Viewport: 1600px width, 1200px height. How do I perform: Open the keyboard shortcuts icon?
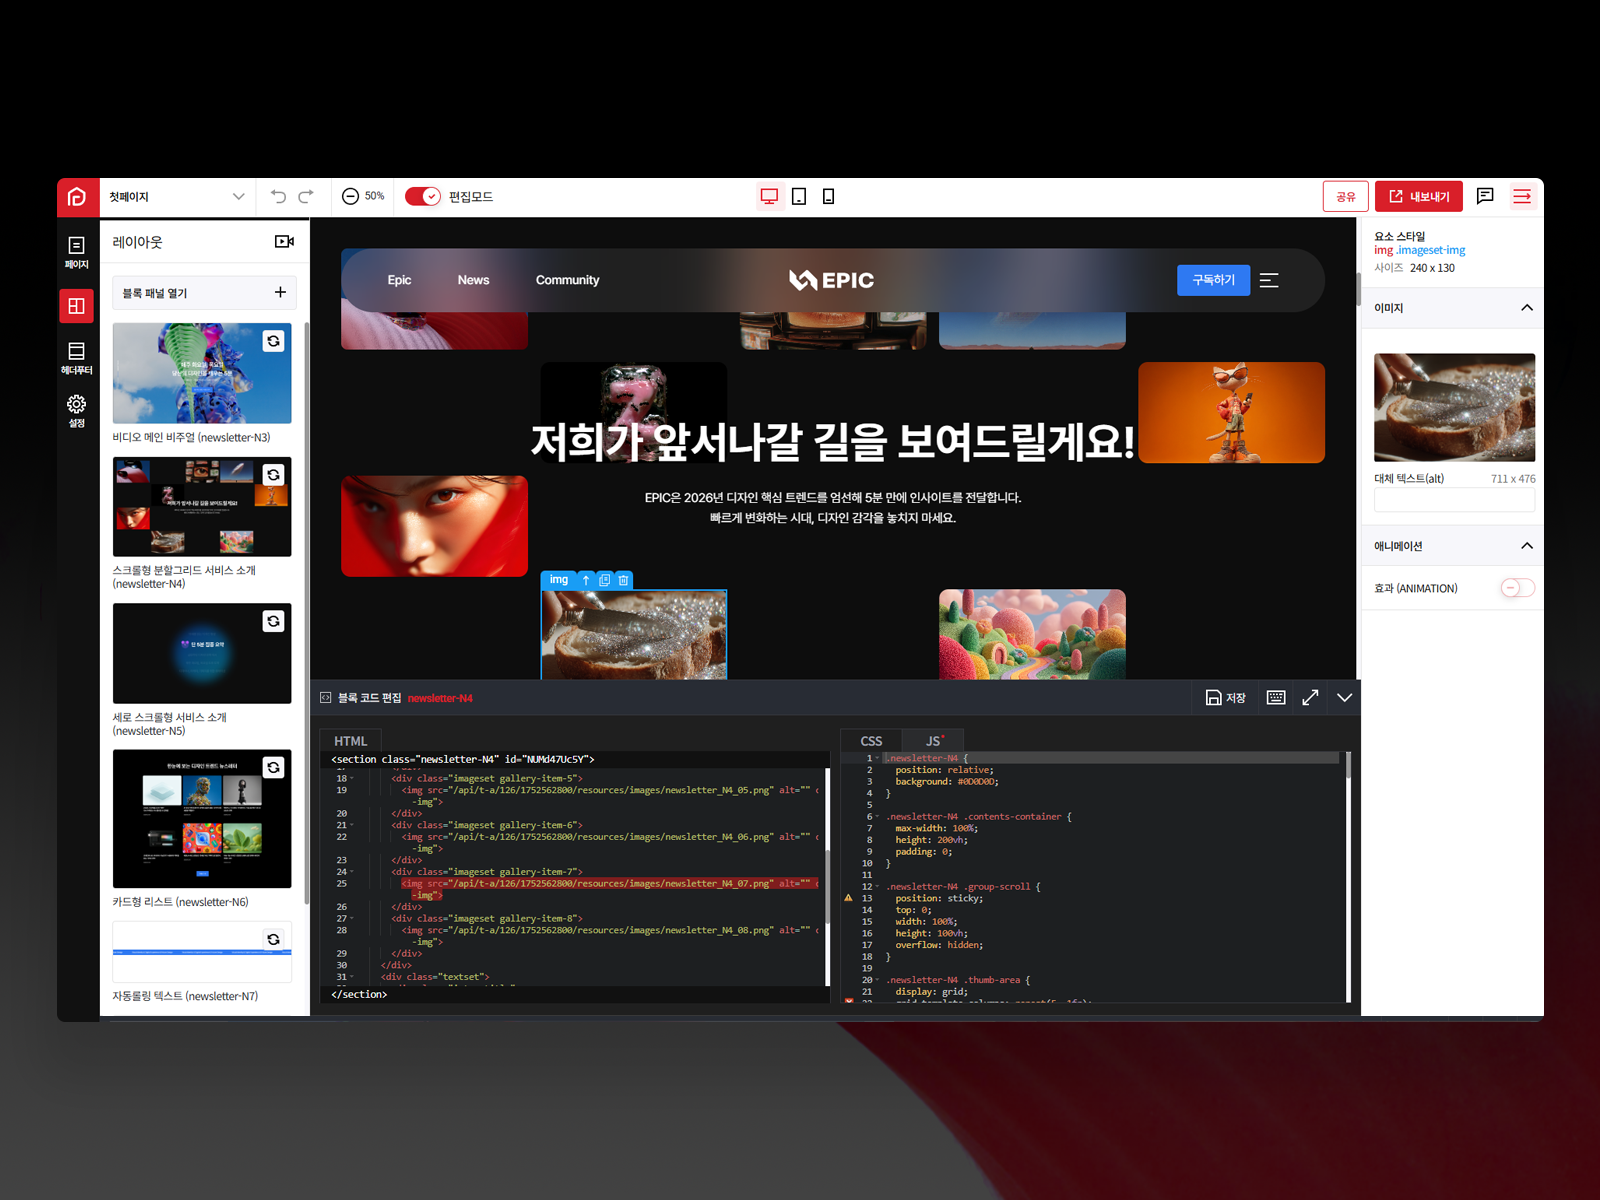point(1276,698)
